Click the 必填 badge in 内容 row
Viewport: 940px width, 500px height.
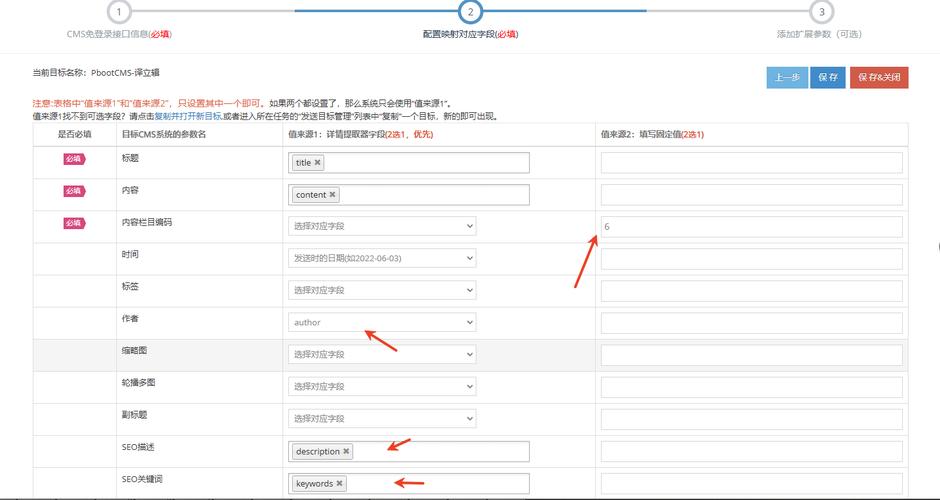coord(74,191)
